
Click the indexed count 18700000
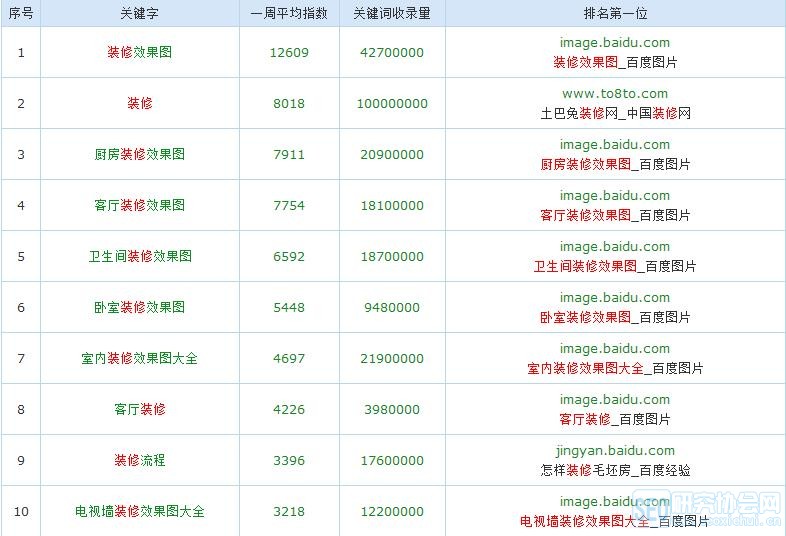(x=392, y=257)
